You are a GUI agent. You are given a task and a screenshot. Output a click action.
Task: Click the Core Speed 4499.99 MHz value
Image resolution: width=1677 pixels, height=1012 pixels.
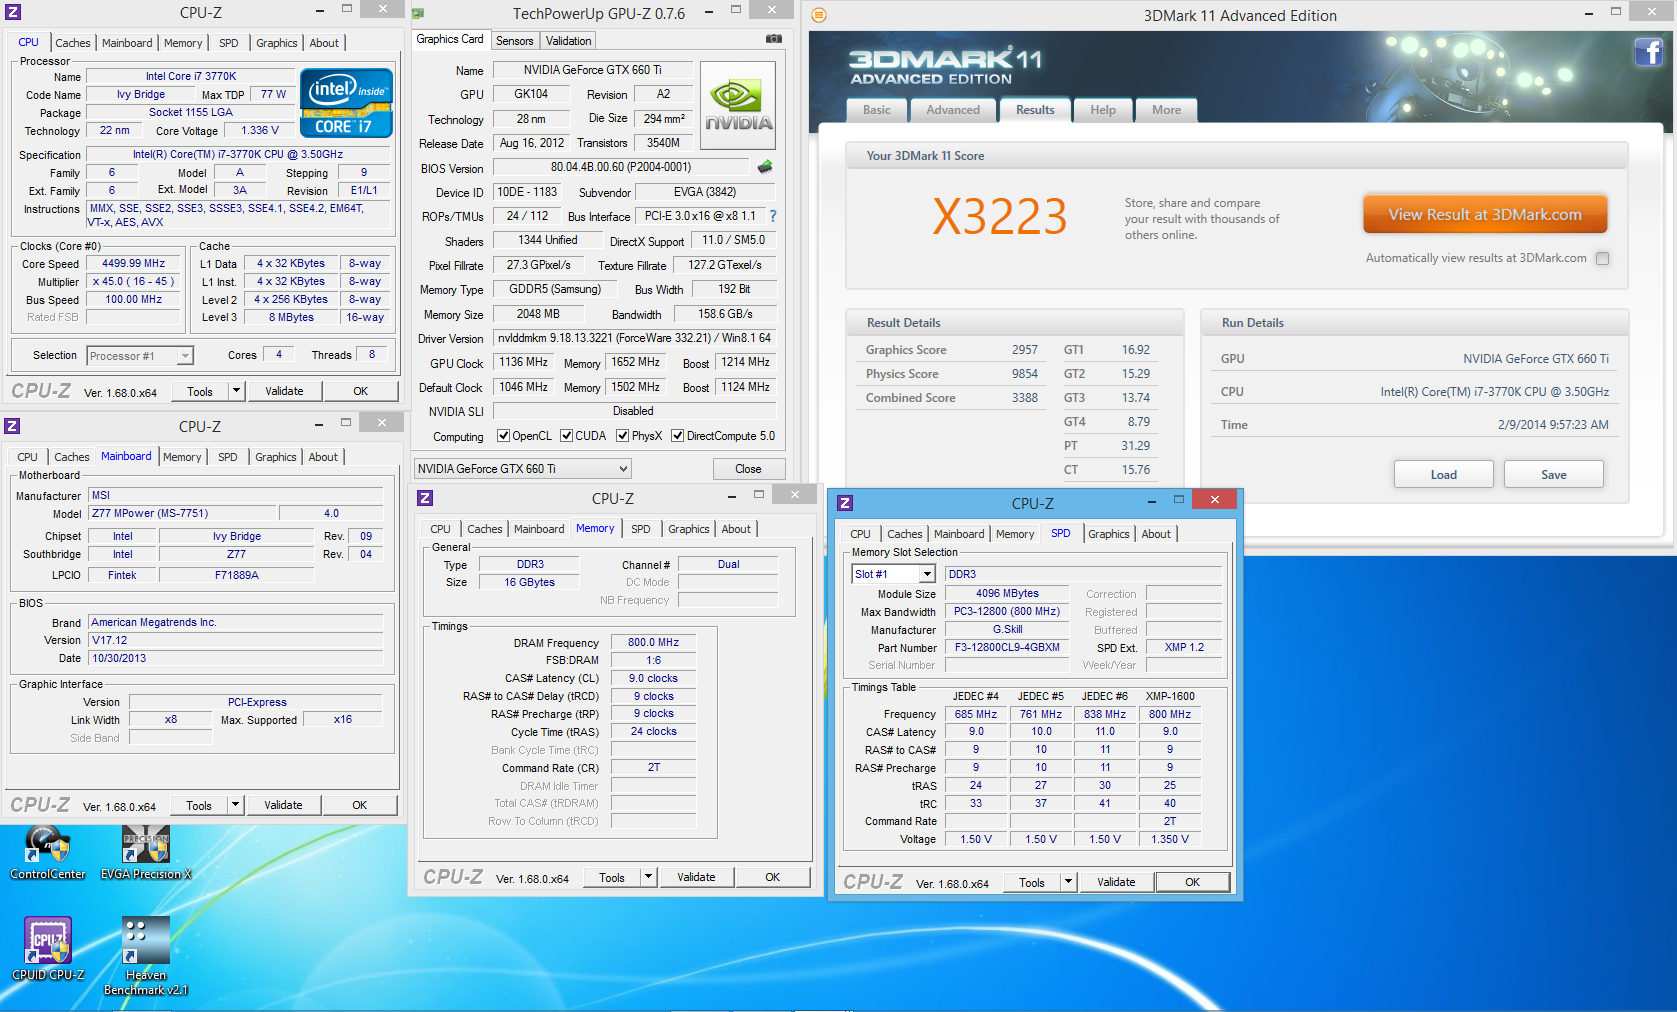[x=133, y=263]
